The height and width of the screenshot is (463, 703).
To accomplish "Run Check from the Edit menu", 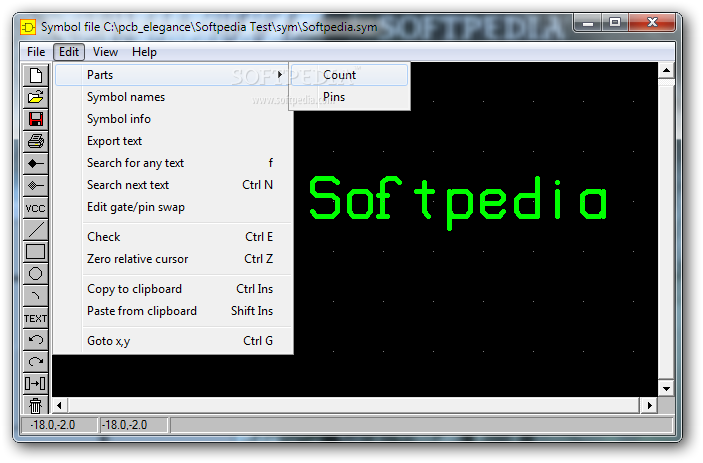I will click(x=173, y=237).
